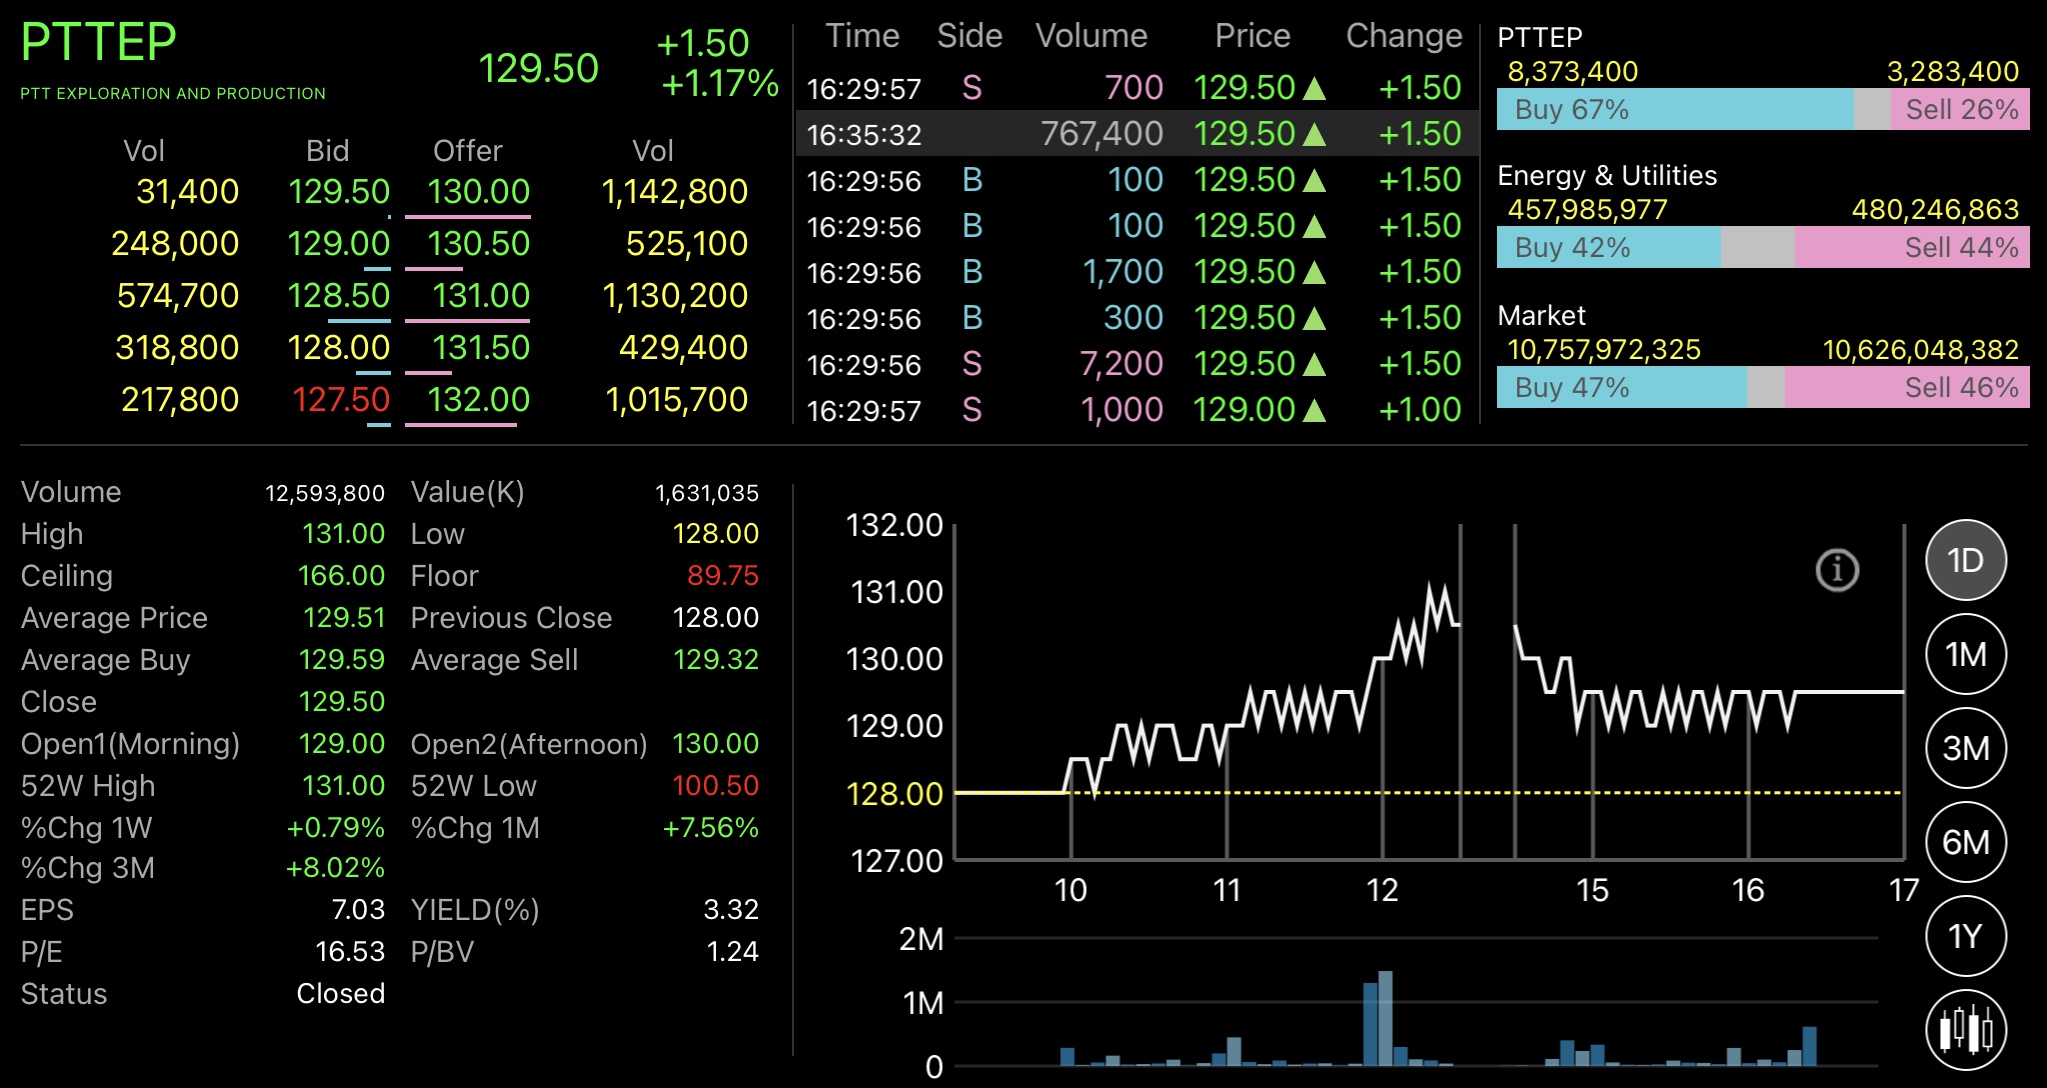Select offer price 130.50
Screen dimensions: 2047x1088
click(x=478, y=243)
